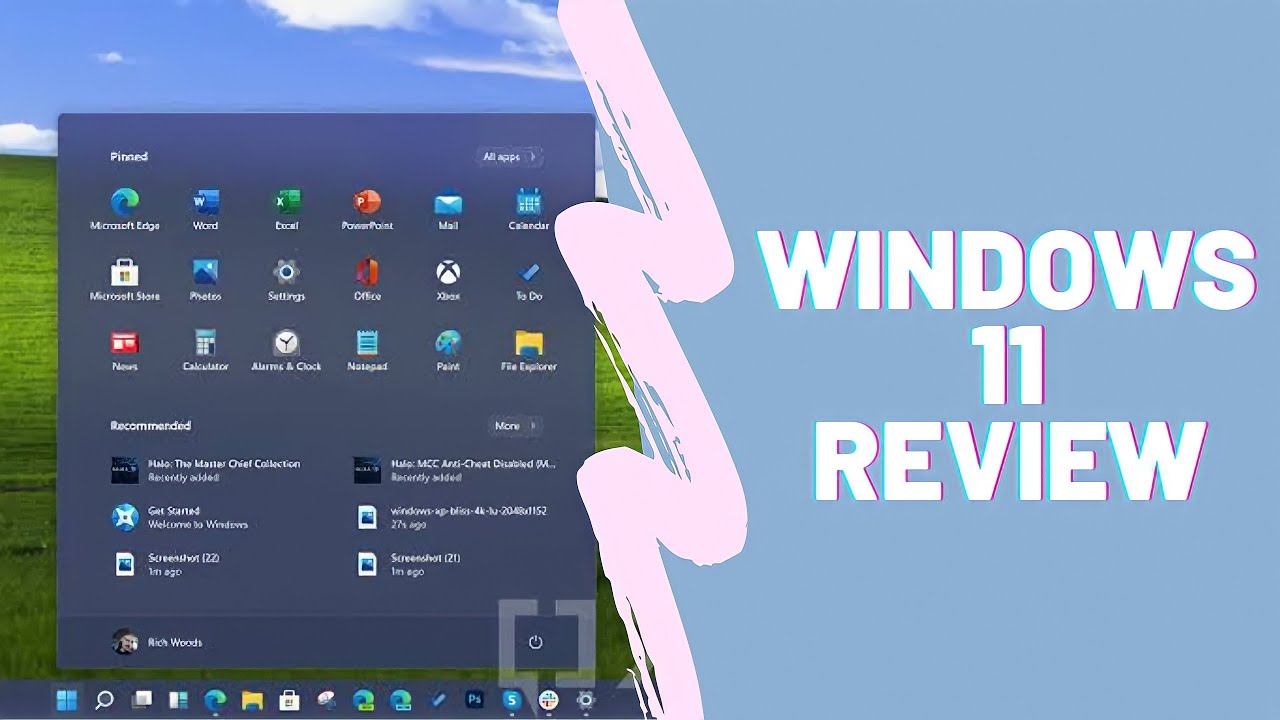1280x720 pixels.
Task: Open the Office app
Action: click(367, 280)
